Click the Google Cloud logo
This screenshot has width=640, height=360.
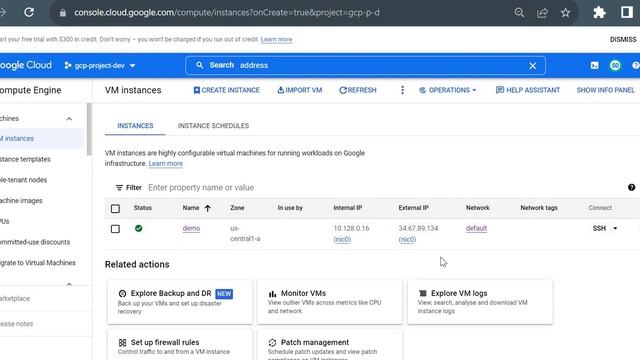click(26, 65)
